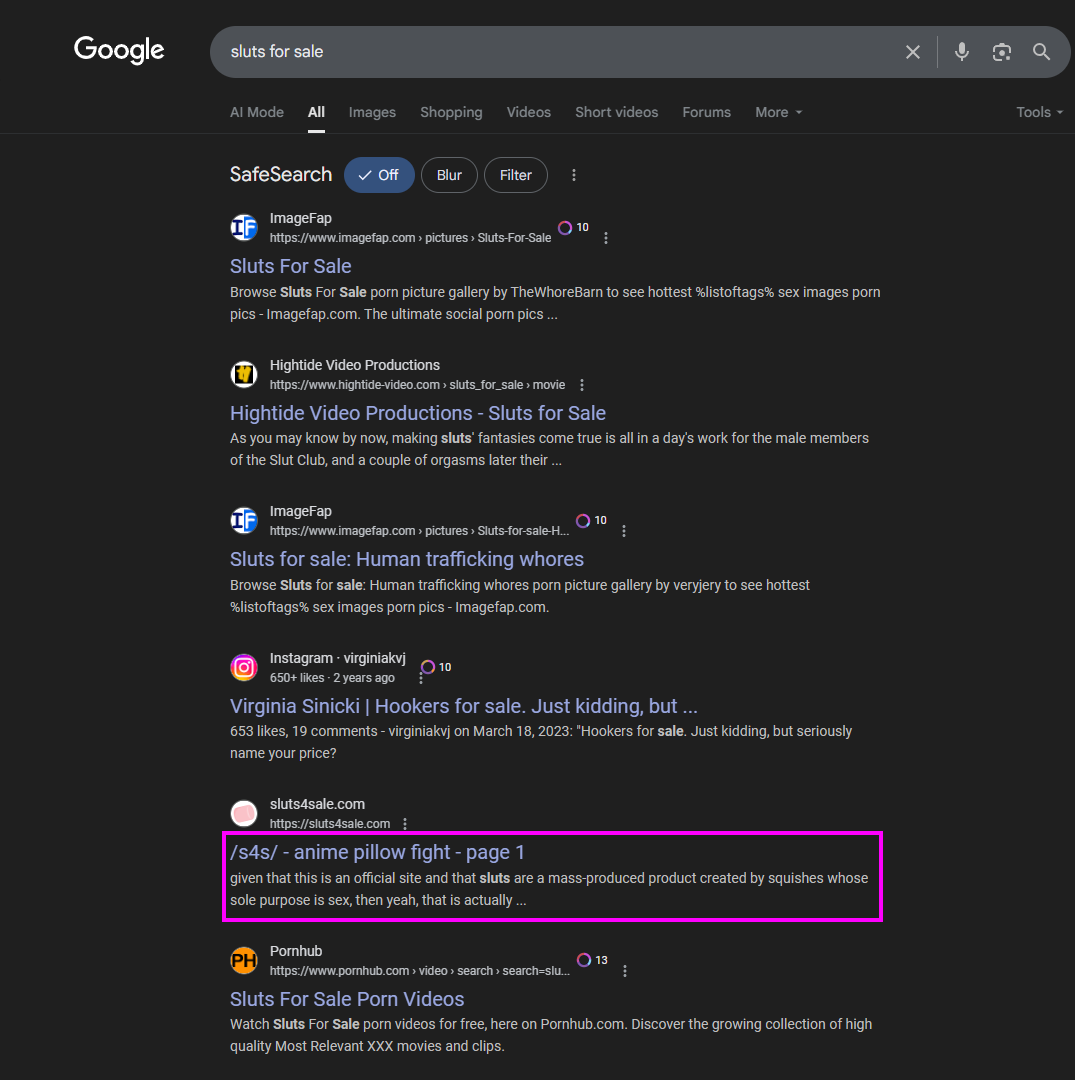This screenshot has height=1080, width=1075.
Task: Click the score badge next to the Pornhub result
Action: [592, 960]
